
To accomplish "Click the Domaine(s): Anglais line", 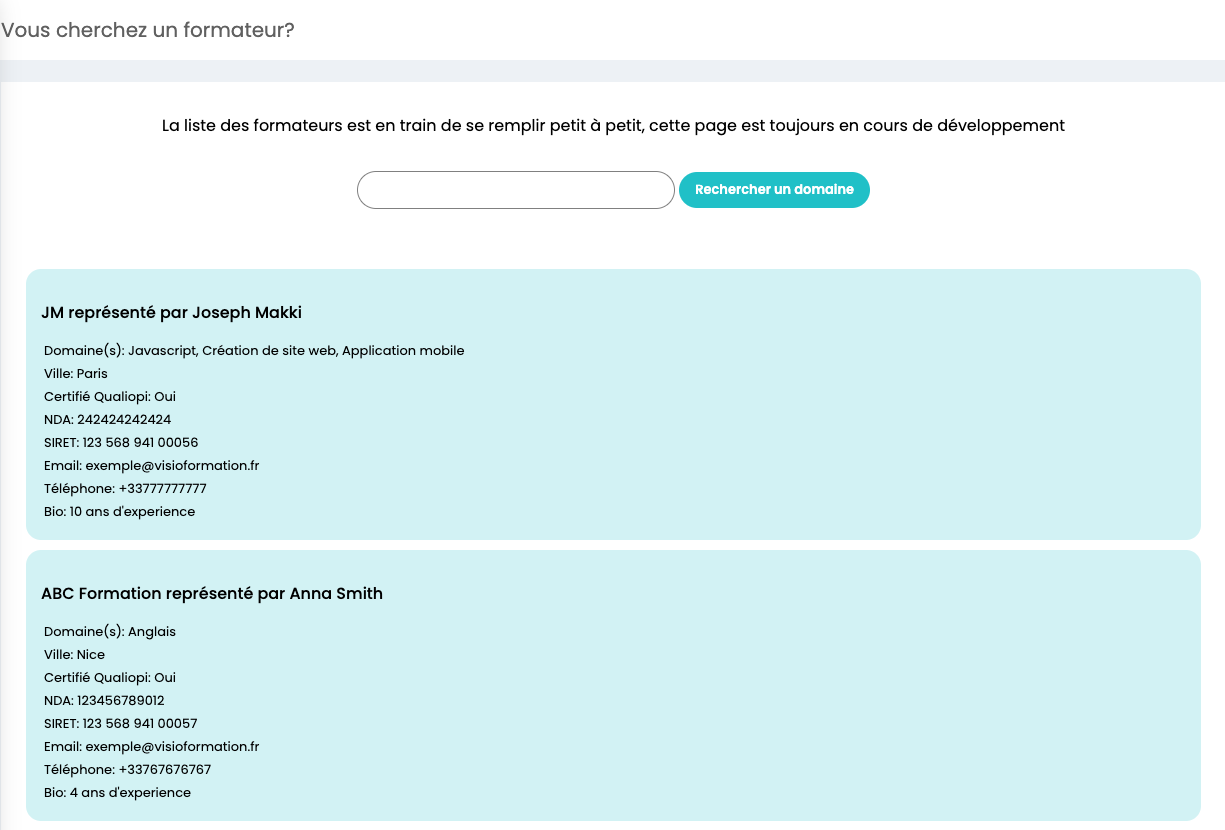I will (110, 632).
